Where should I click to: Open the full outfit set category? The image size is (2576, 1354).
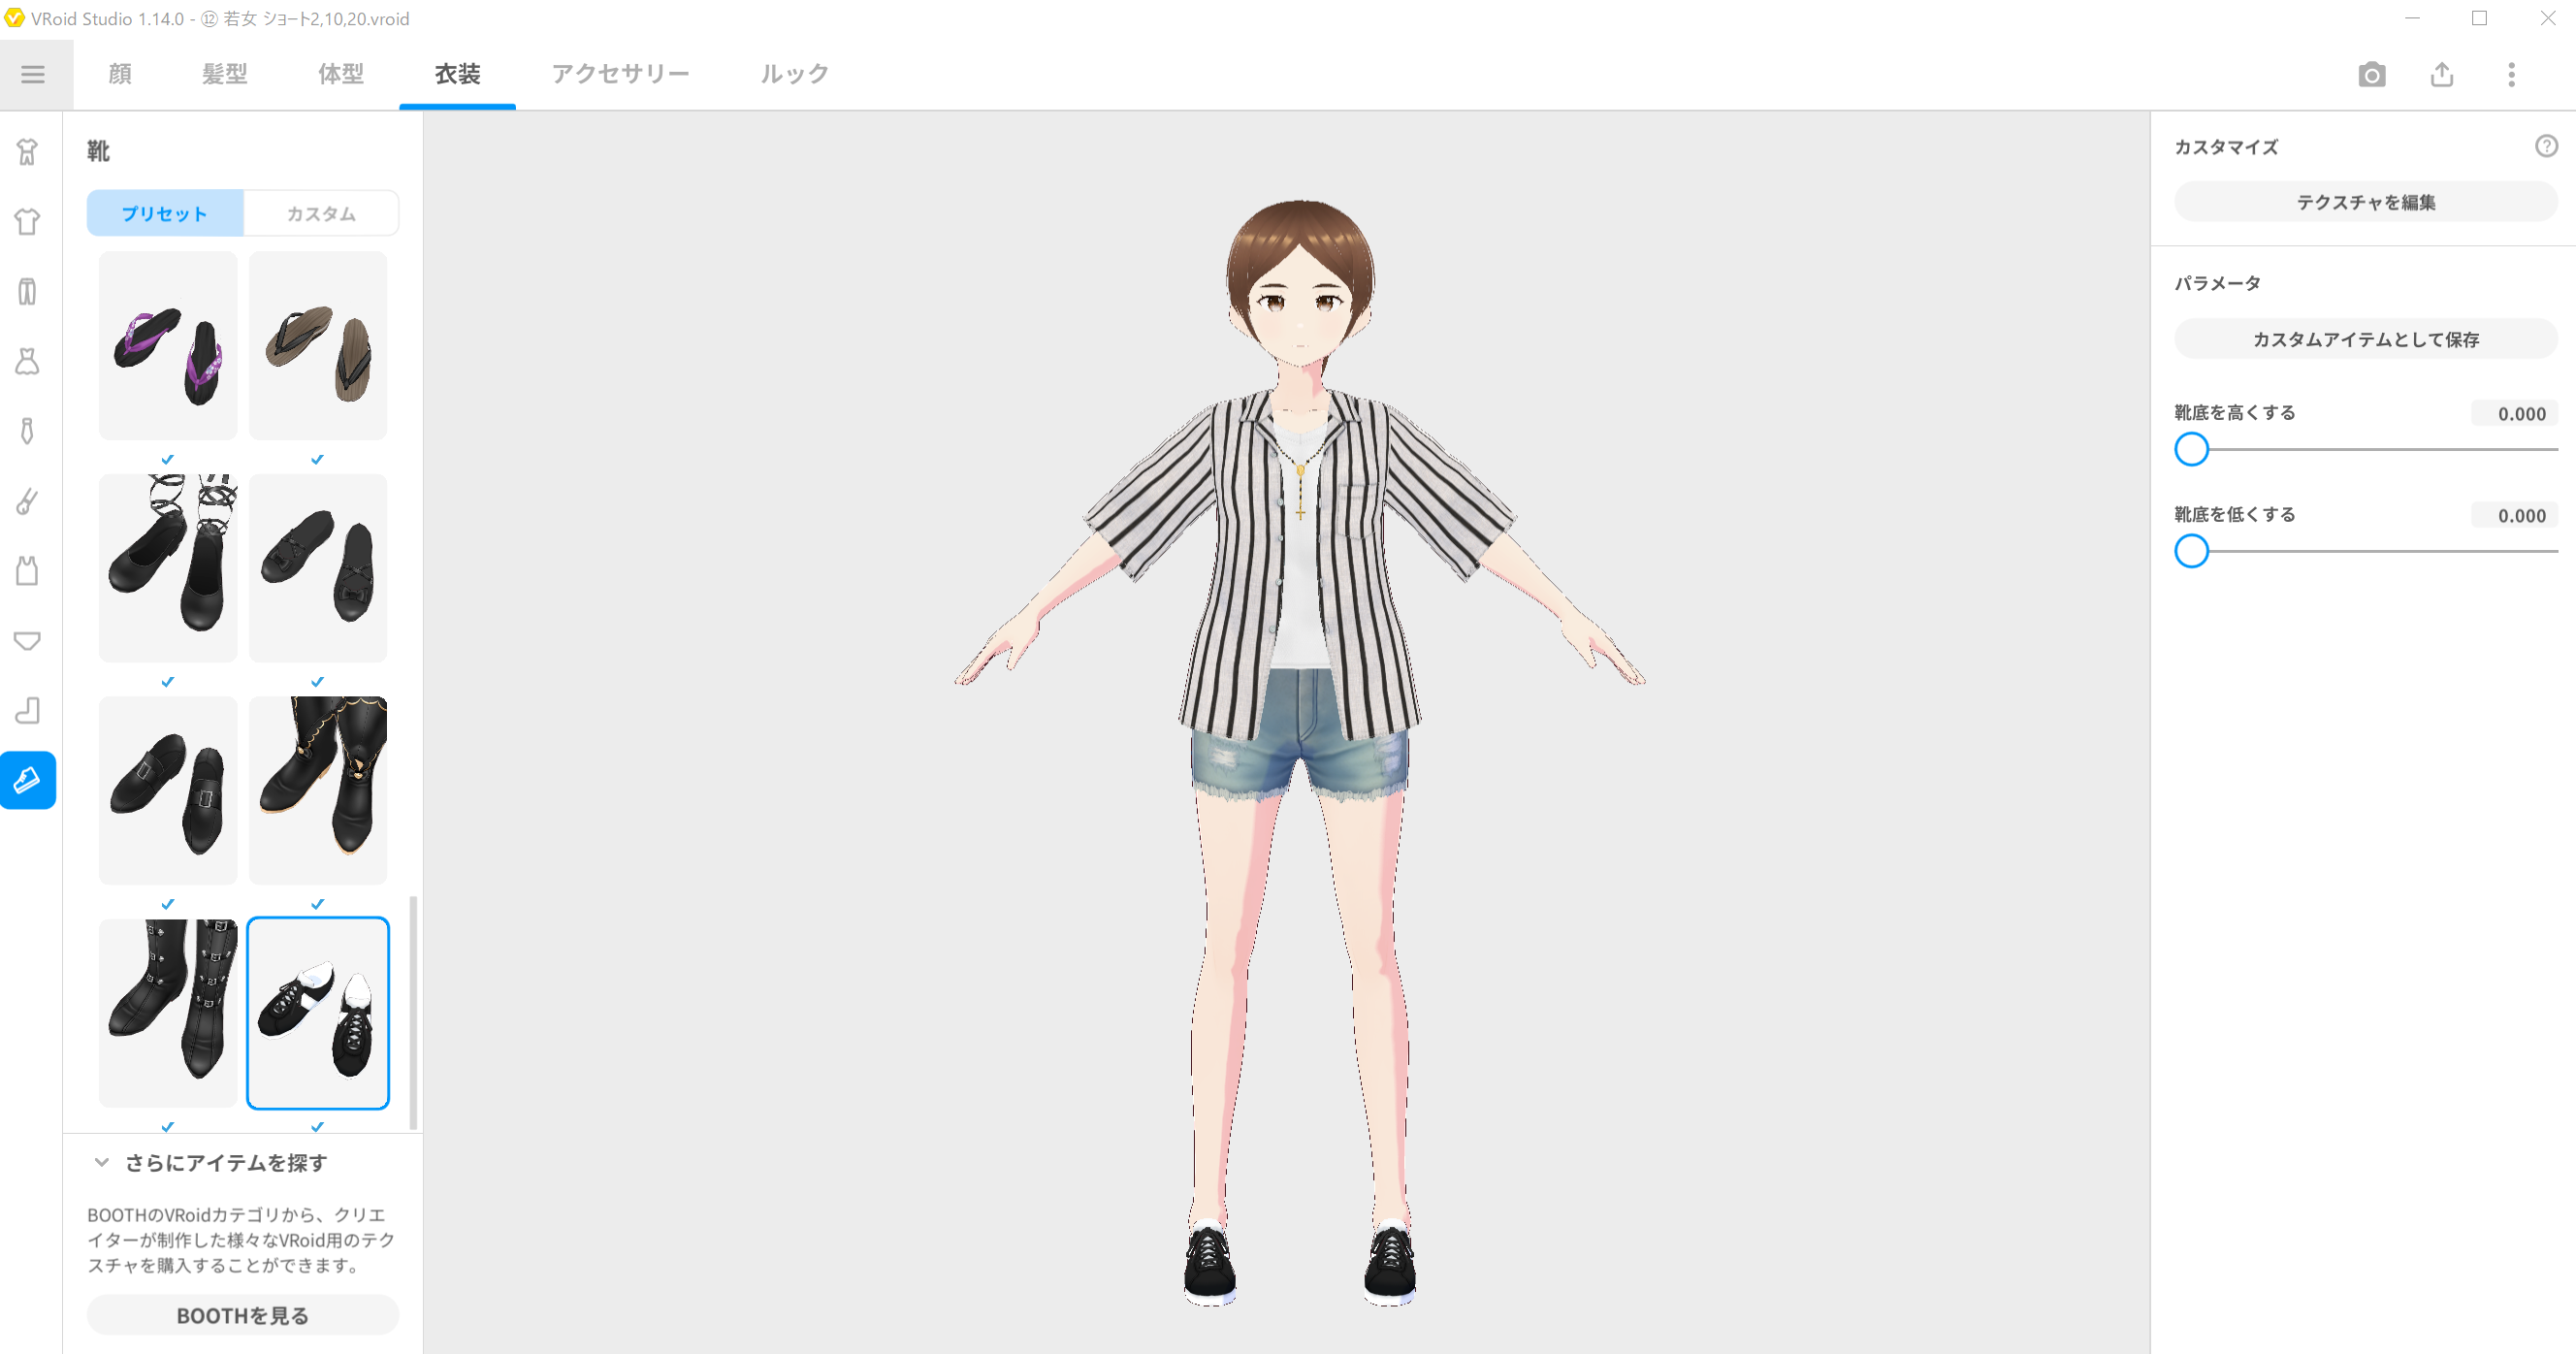pyautogui.click(x=27, y=151)
